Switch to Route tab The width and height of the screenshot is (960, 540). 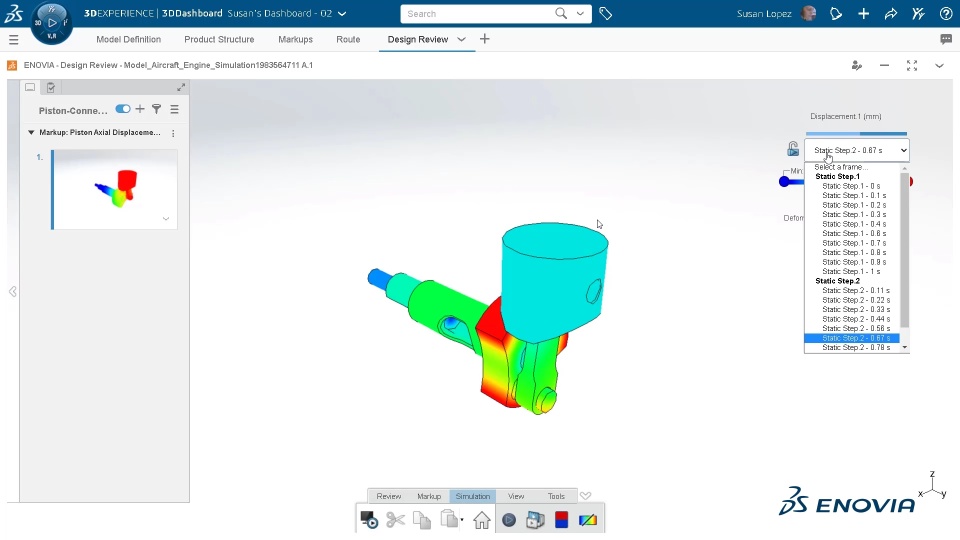[x=348, y=39]
